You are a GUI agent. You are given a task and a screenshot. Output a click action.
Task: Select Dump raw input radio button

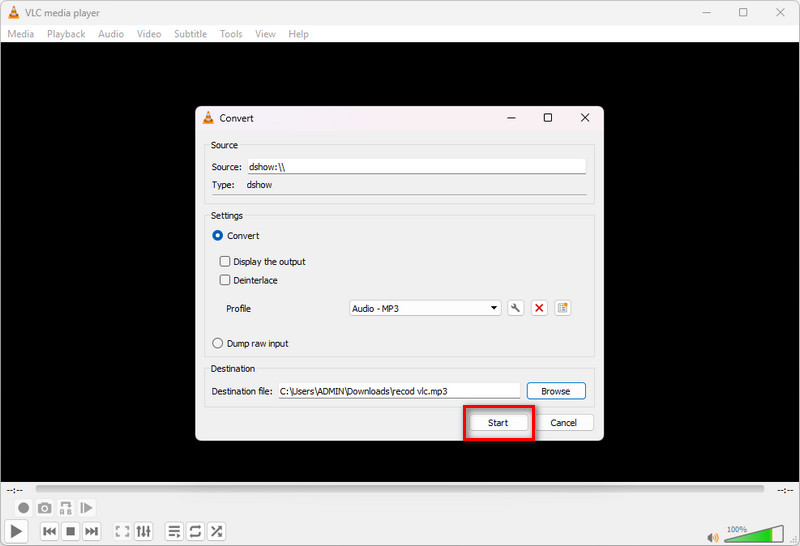point(217,343)
